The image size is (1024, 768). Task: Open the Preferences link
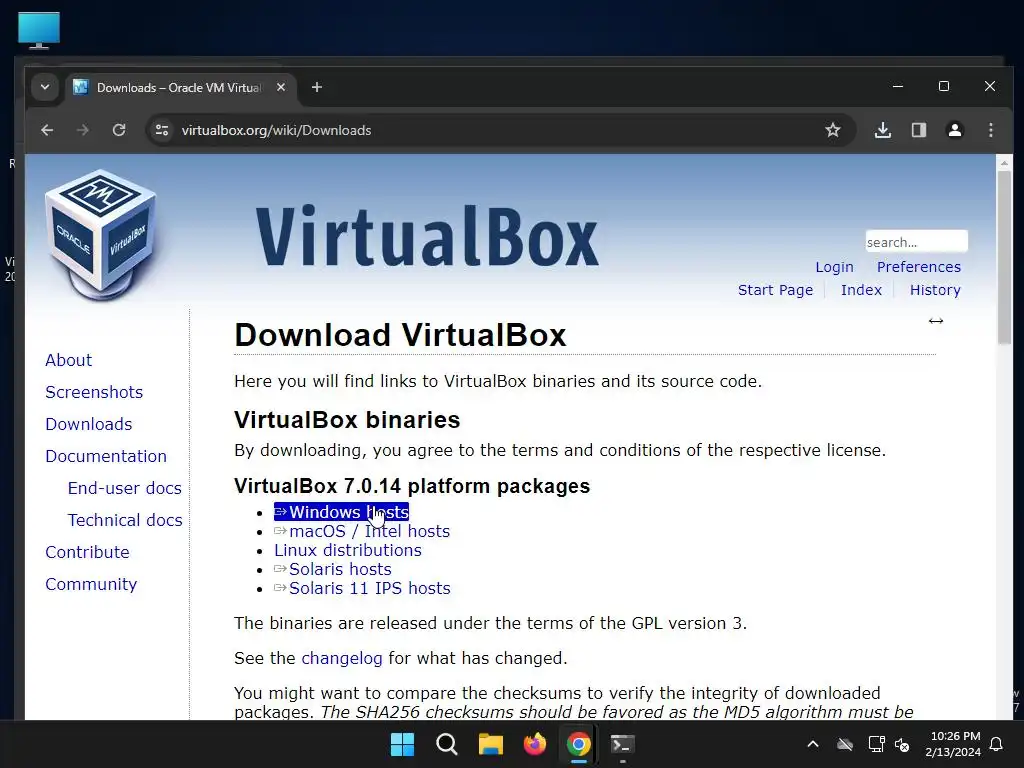[x=918, y=267]
